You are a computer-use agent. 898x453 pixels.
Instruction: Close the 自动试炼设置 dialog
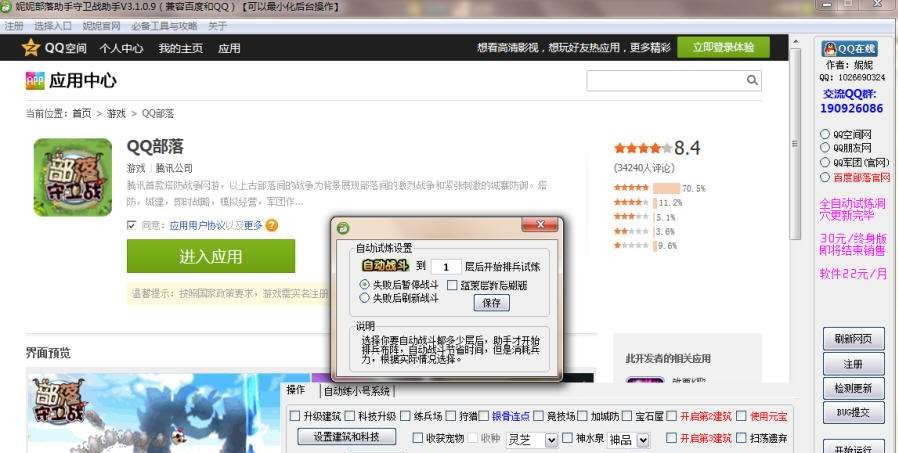539,224
